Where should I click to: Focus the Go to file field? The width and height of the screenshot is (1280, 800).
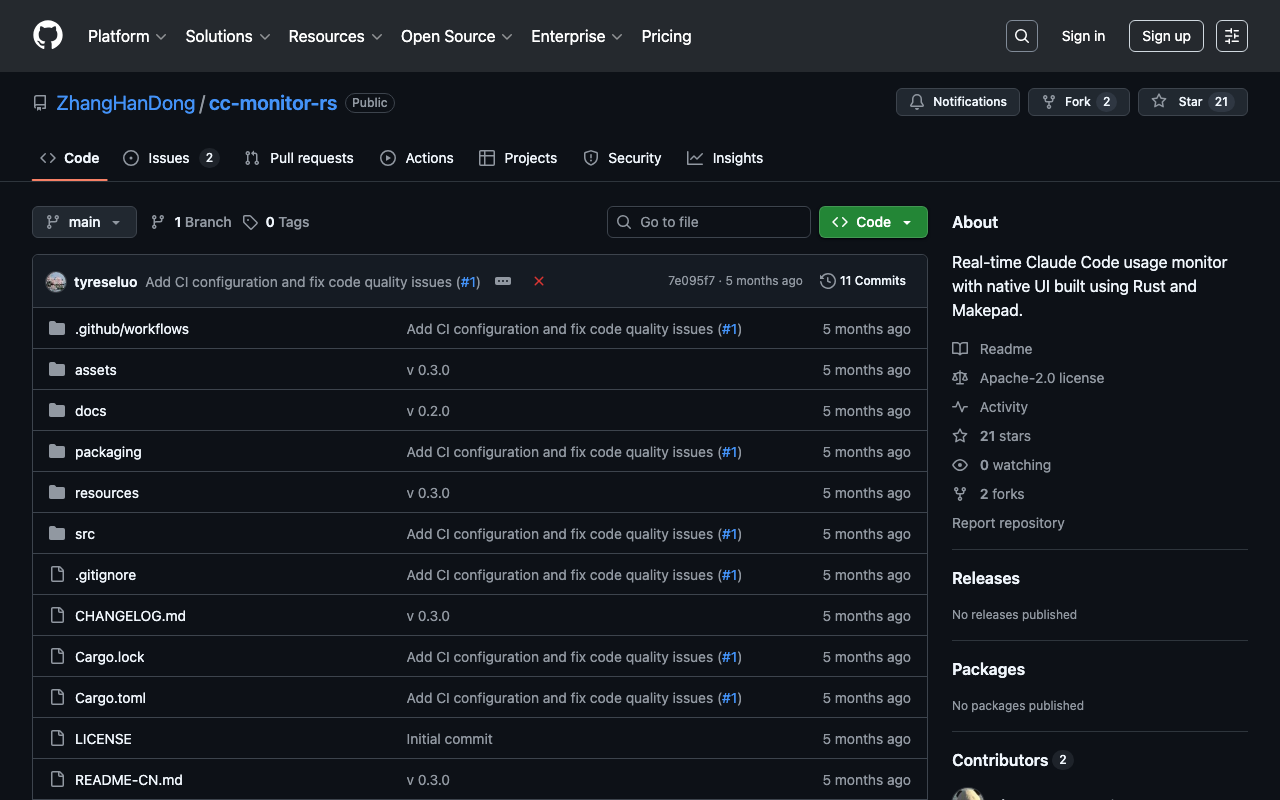[709, 222]
